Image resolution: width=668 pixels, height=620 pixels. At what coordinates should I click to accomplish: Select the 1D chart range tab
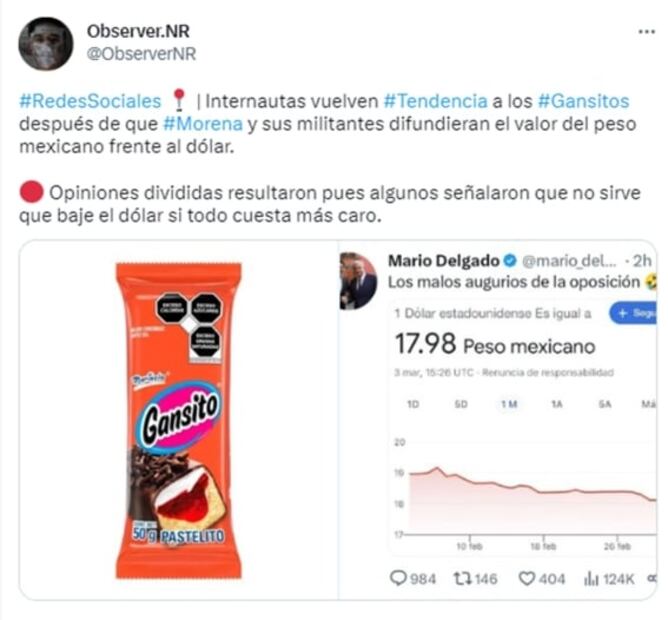click(x=413, y=404)
